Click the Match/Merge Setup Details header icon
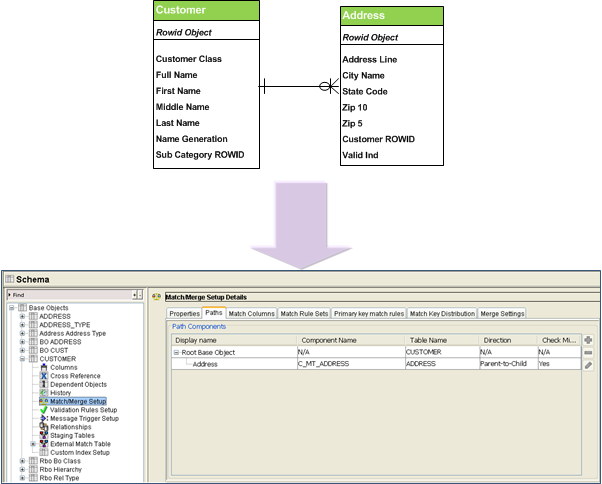This screenshot has width=602, height=484. tap(156, 297)
